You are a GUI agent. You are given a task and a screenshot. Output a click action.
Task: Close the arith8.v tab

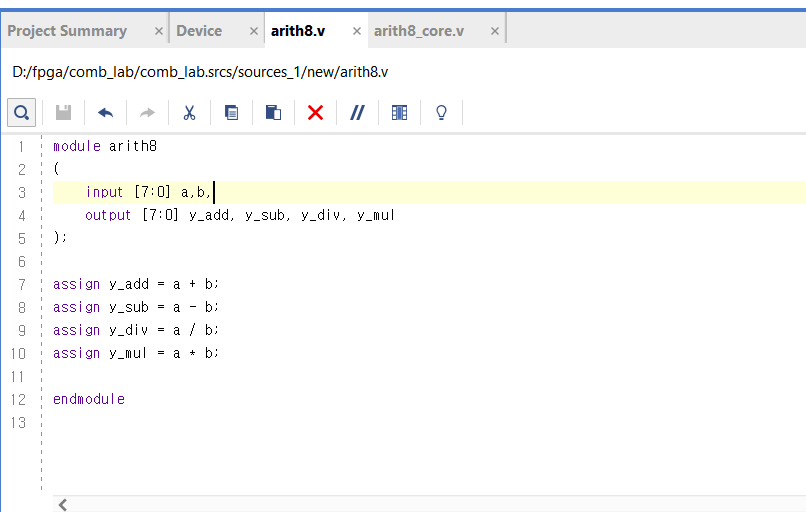pos(357,31)
